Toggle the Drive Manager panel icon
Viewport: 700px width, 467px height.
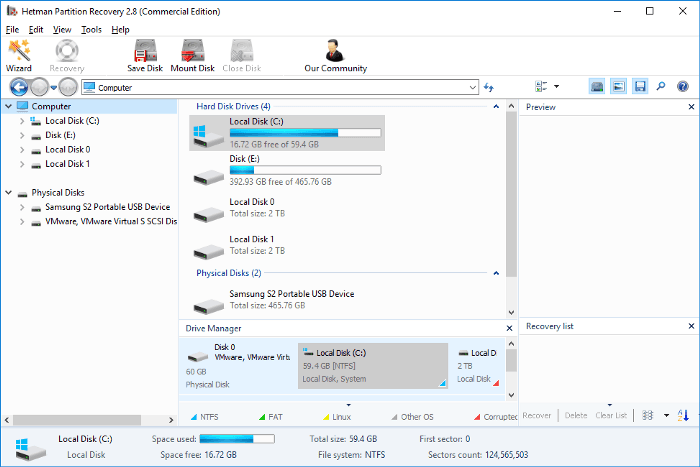click(x=597, y=86)
